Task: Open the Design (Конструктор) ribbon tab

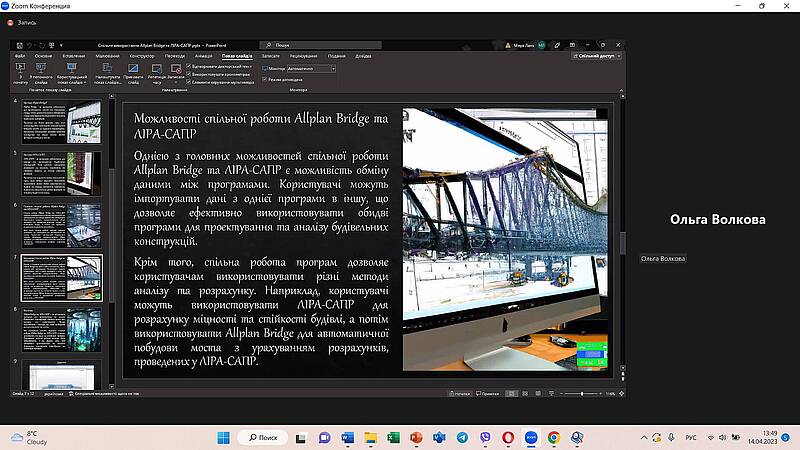Action: coord(141,56)
